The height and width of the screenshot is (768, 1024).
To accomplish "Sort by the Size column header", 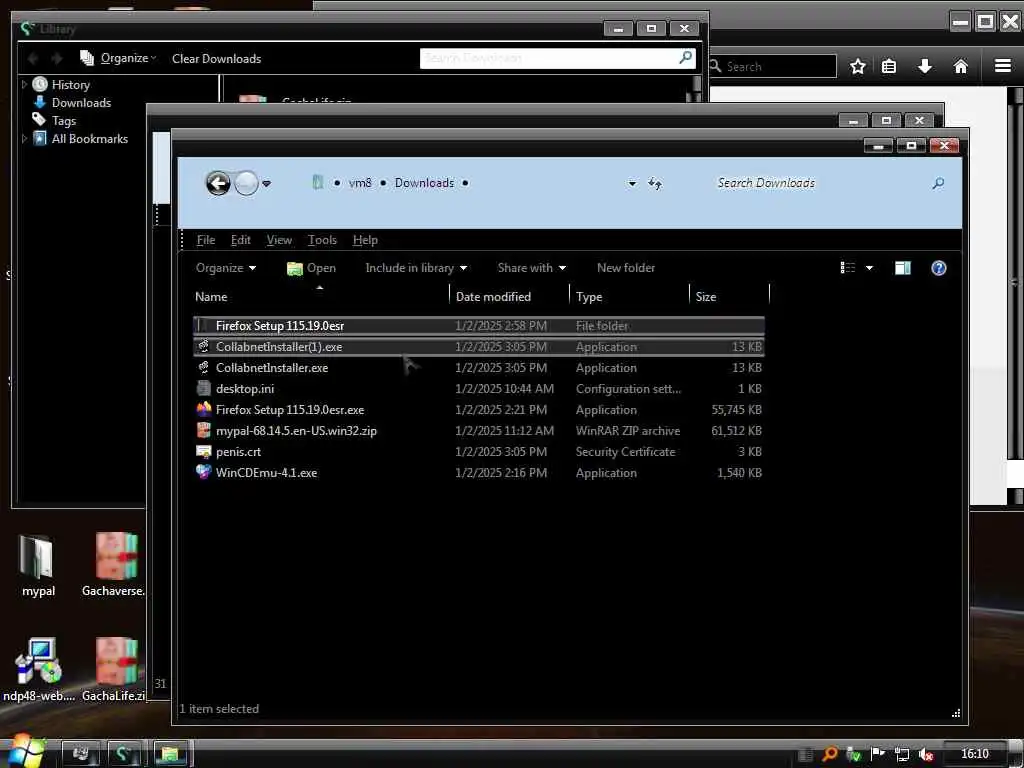I will pyautogui.click(x=729, y=296).
